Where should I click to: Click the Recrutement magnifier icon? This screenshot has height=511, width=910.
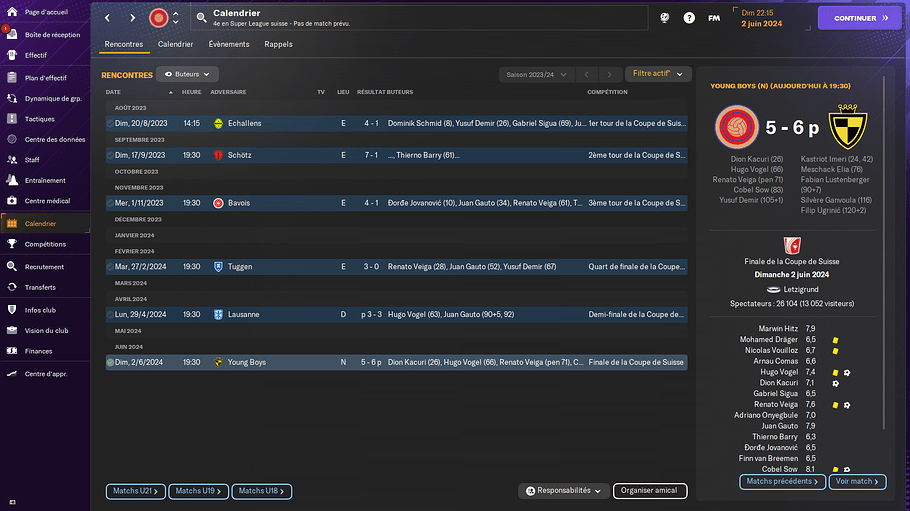pyautogui.click(x=12, y=267)
